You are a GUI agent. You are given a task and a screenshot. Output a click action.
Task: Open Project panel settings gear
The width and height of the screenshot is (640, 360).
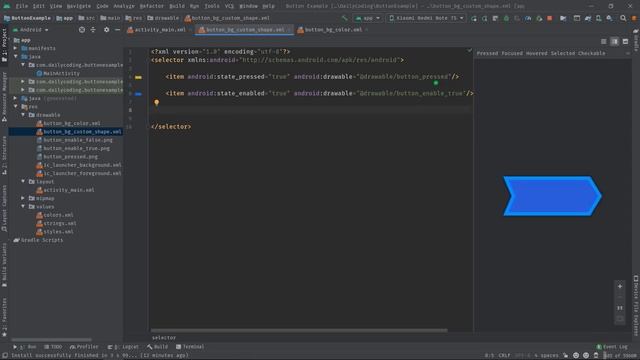(x=107, y=30)
